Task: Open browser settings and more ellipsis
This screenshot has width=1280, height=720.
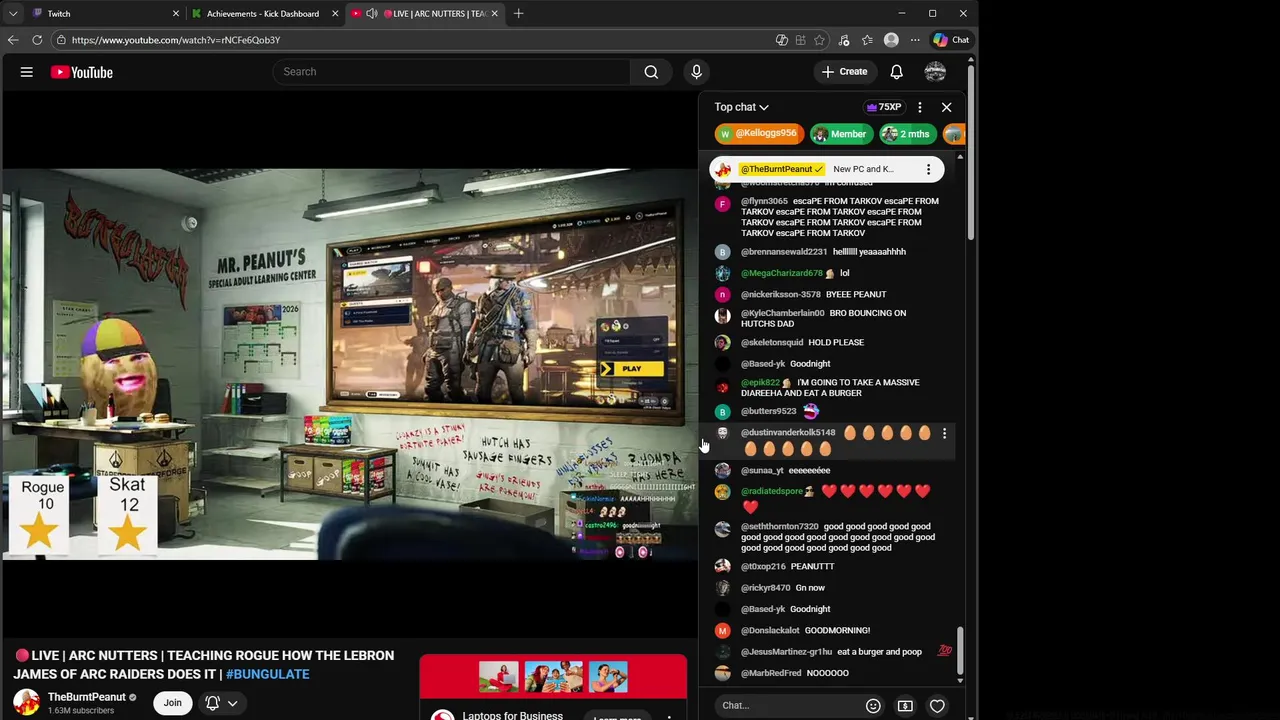Action: [x=915, y=40]
